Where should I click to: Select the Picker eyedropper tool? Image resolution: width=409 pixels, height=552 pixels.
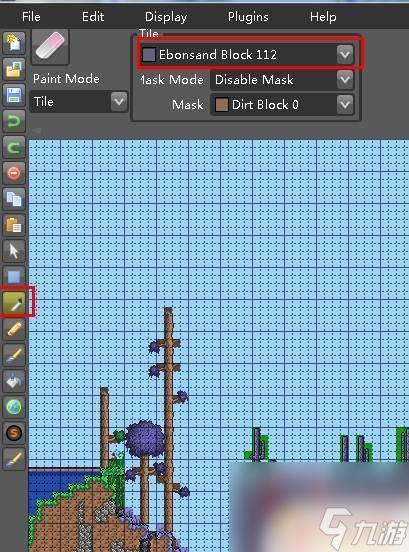[14, 303]
